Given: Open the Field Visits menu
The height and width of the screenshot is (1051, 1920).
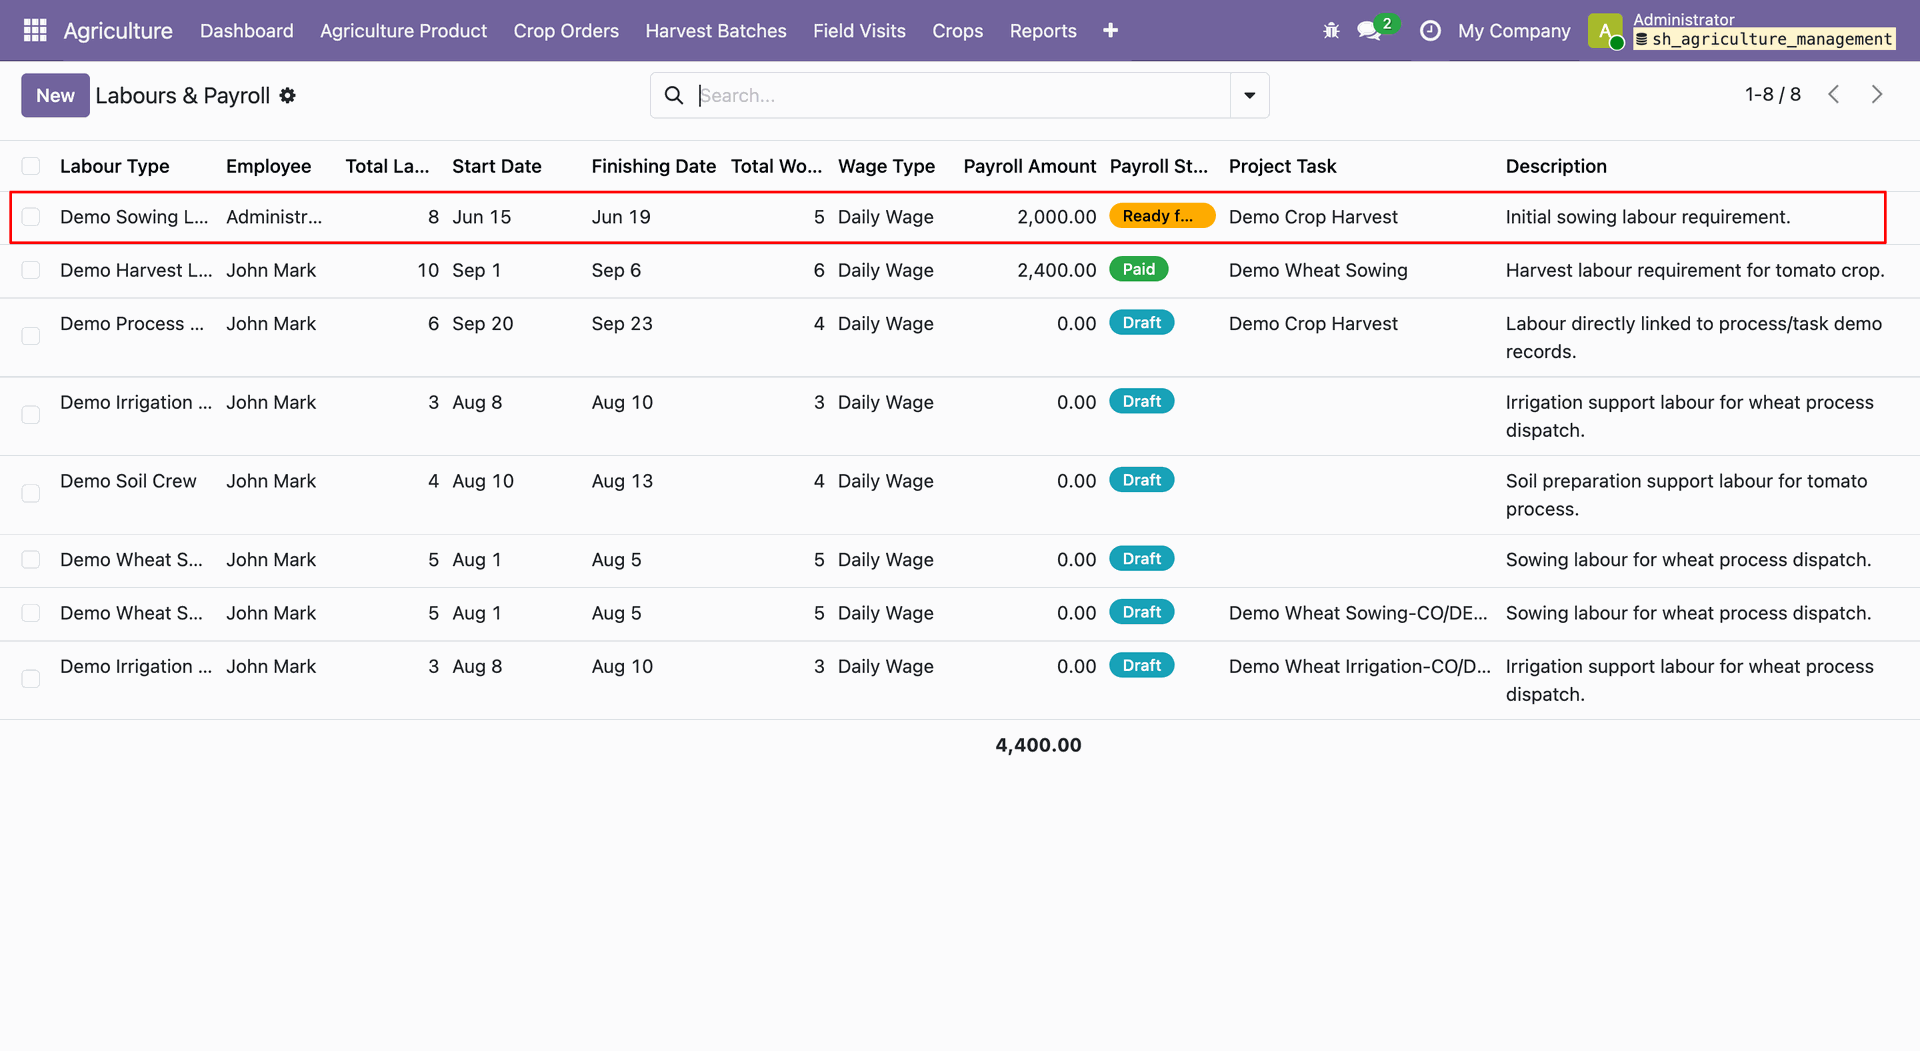Looking at the screenshot, I should click(859, 31).
